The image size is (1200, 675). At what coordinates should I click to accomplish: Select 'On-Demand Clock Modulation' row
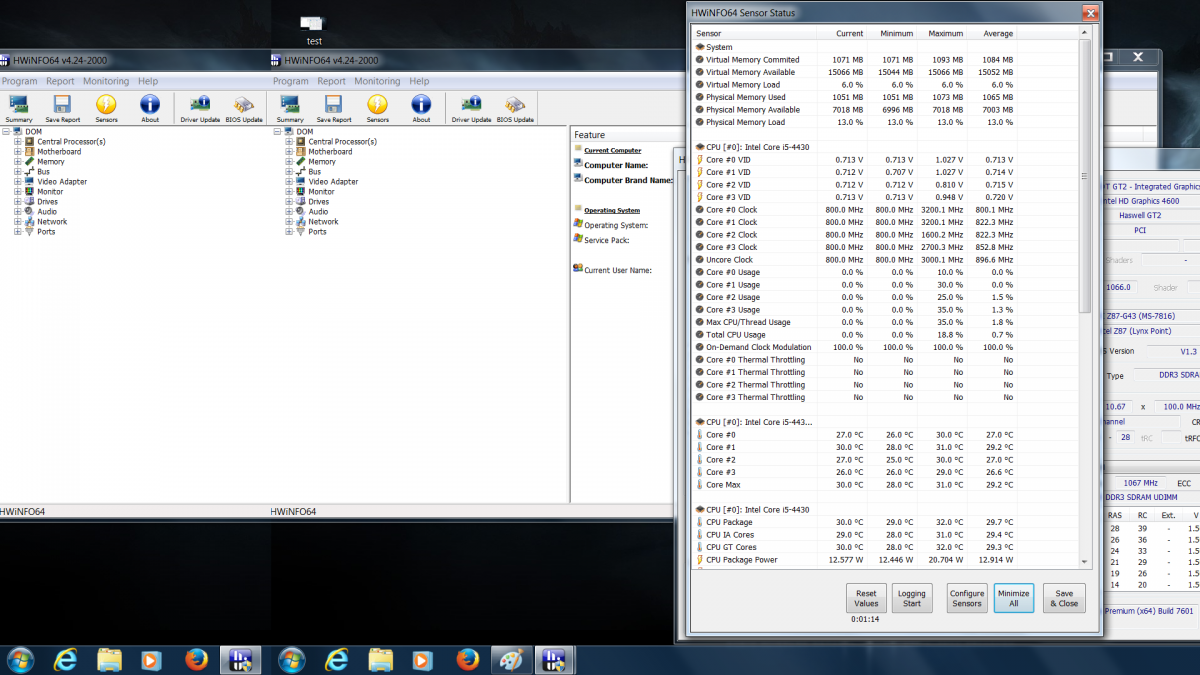[885, 347]
